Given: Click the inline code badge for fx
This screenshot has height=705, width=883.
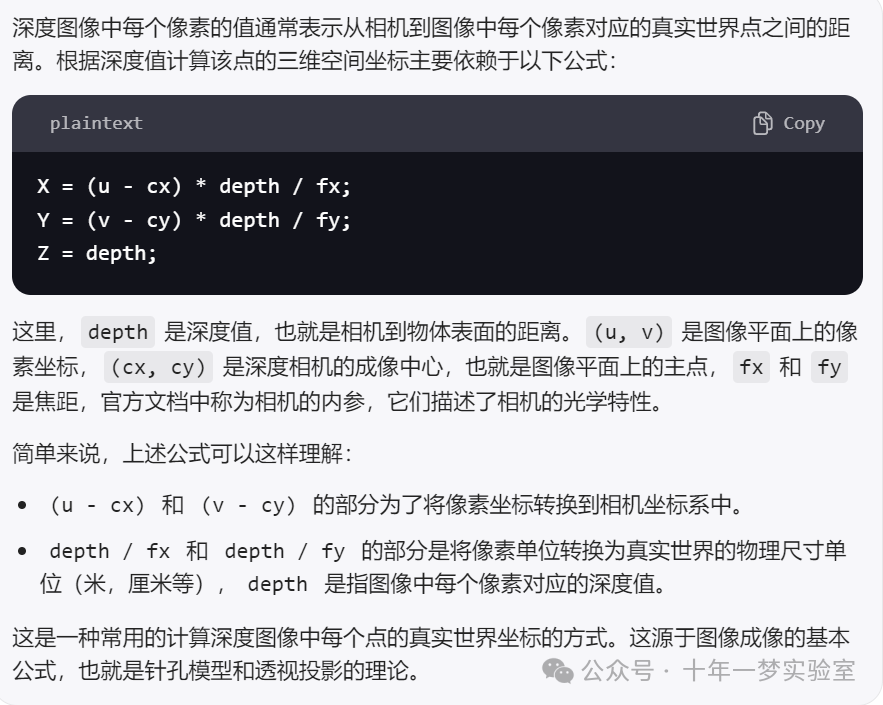Looking at the screenshot, I should coord(750,368).
